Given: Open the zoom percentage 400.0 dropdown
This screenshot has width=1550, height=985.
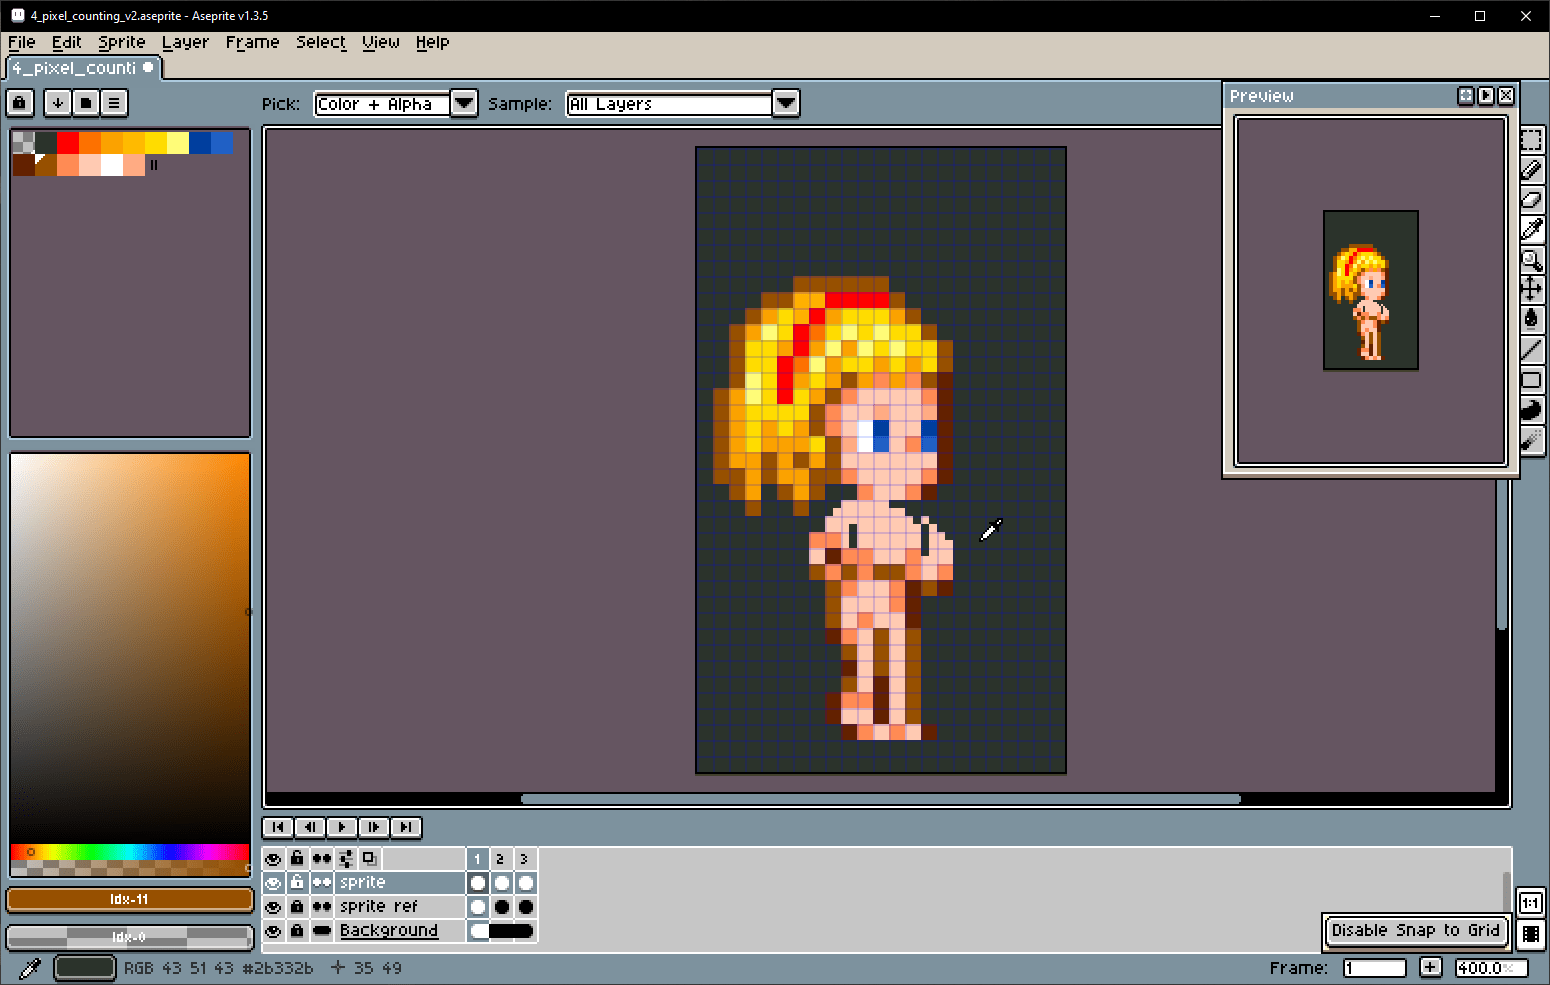Looking at the screenshot, I should 1490,967.
